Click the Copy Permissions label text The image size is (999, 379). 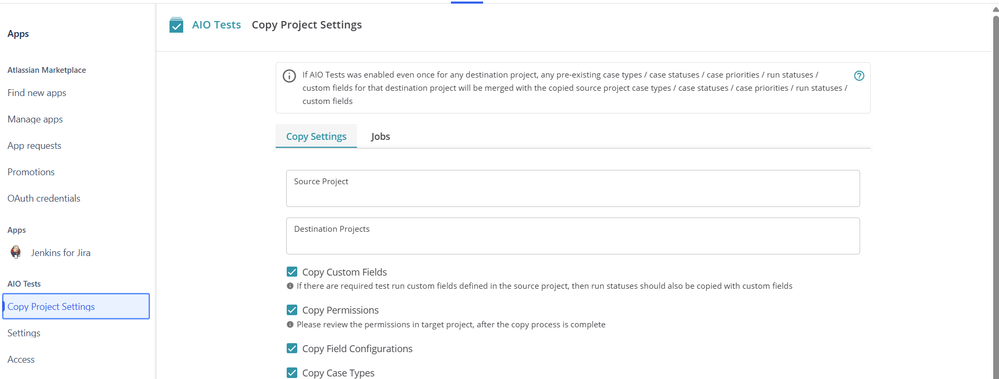coord(341,310)
